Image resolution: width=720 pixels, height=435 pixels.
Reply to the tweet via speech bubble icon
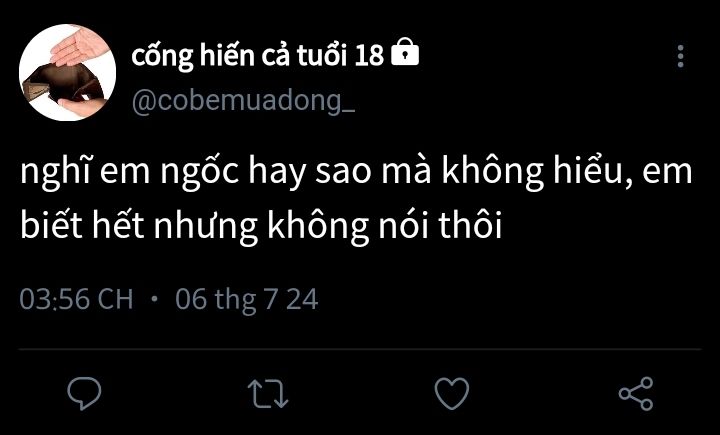pyautogui.click(x=84, y=393)
